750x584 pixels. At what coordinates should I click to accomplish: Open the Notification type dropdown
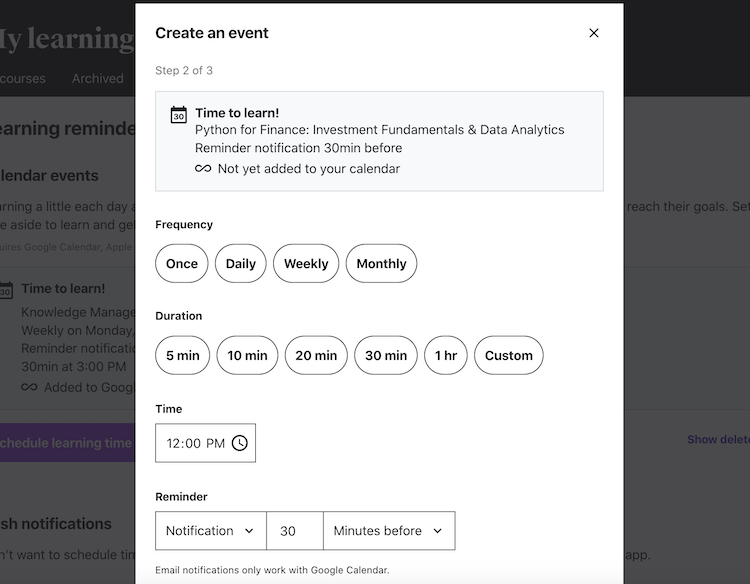[210, 531]
